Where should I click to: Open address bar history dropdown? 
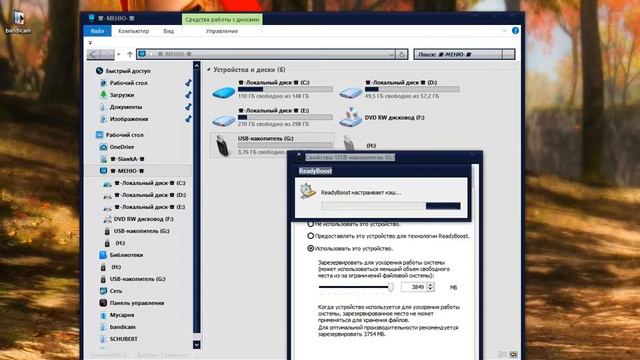[x=391, y=54]
